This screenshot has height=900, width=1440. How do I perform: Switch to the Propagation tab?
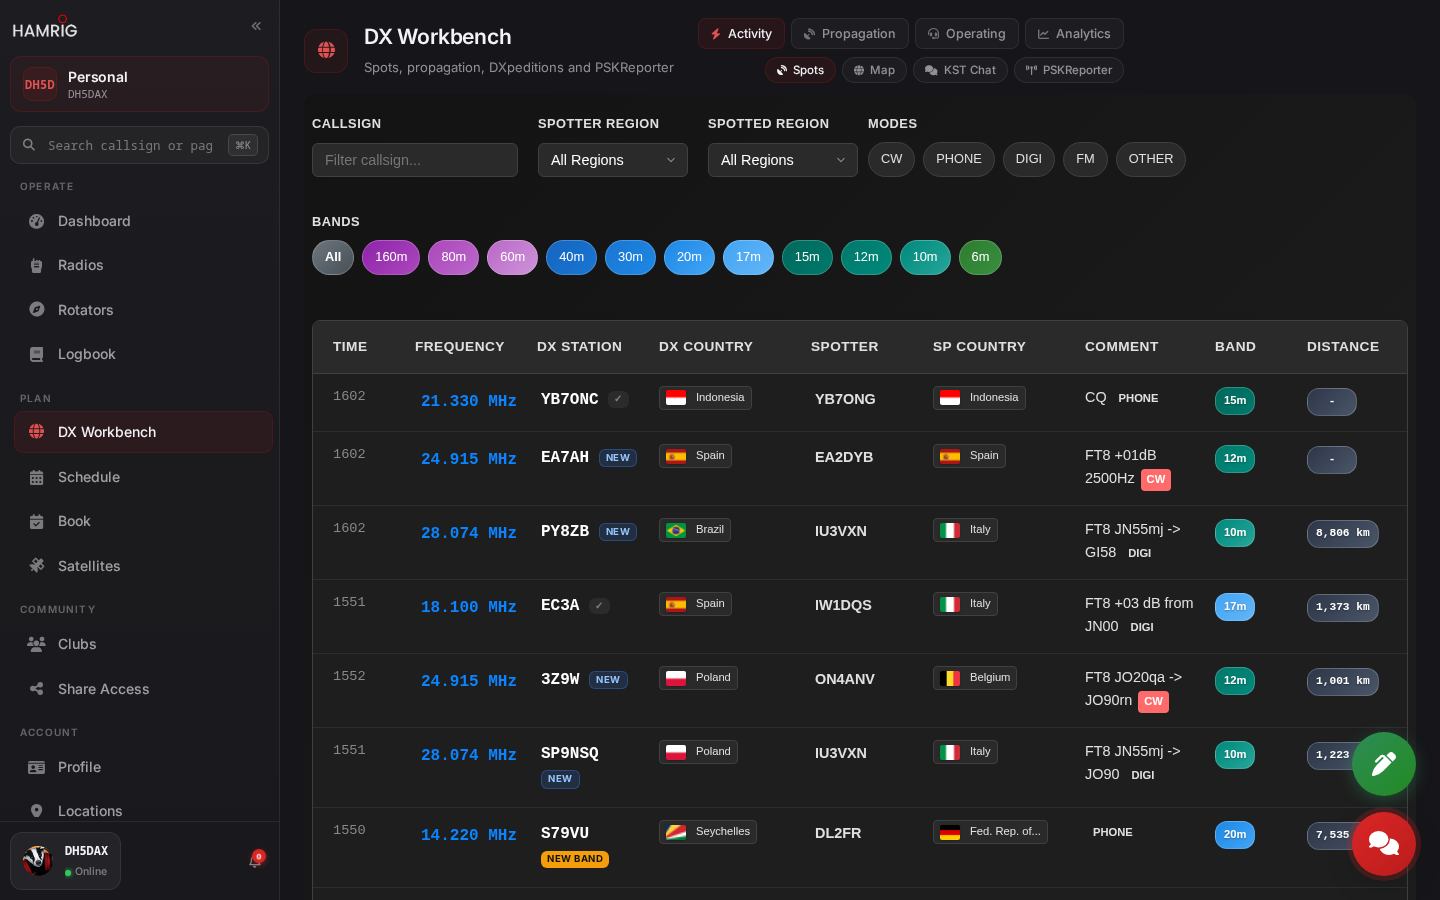point(850,34)
